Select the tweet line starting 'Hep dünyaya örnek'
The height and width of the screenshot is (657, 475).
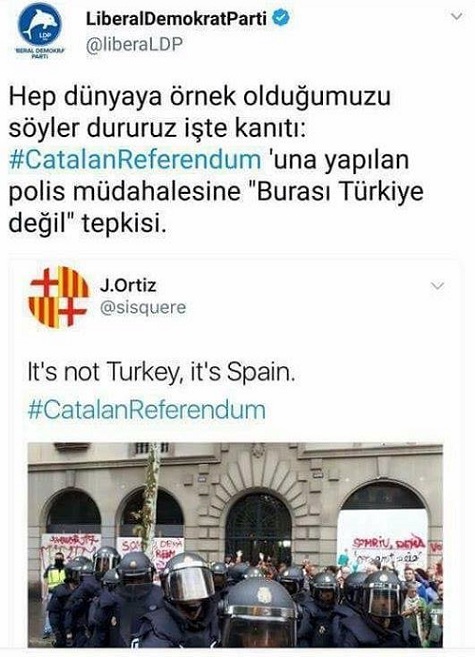(x=199, y=96)
